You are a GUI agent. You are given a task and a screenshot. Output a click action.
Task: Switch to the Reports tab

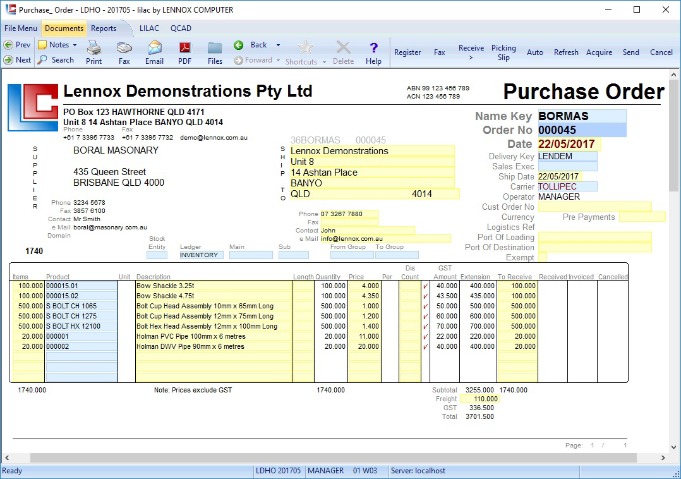(x=103, y=28)
